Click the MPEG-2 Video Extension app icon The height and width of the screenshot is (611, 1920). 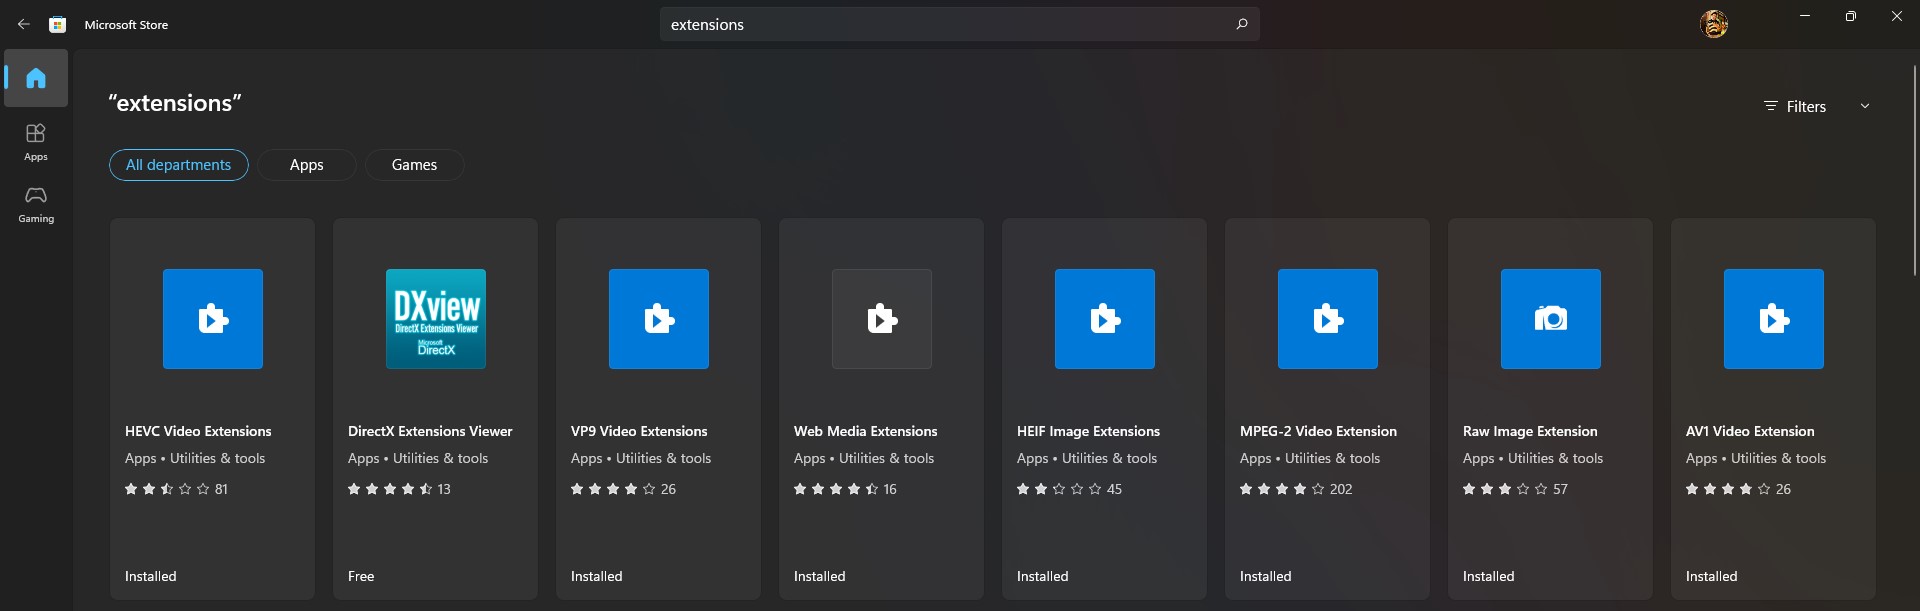point(1328,319)
